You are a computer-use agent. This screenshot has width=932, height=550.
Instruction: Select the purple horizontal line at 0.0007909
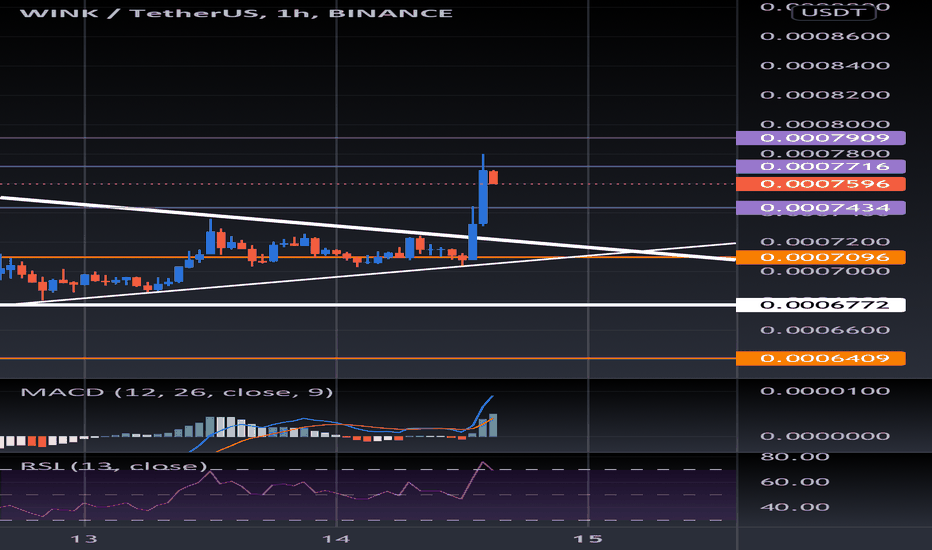click(x=368, y=138)
